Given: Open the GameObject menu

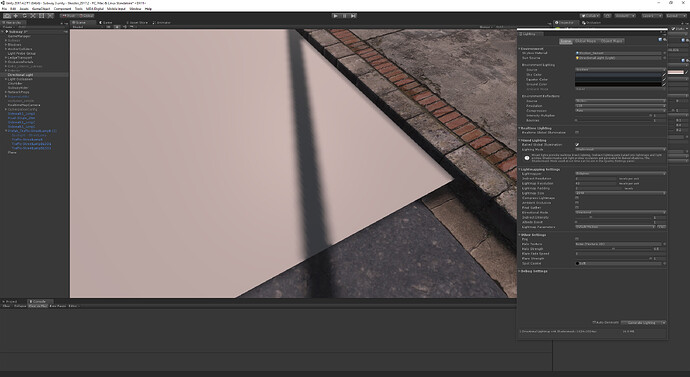Looking at the screenshot, I should tap(41, 9).
